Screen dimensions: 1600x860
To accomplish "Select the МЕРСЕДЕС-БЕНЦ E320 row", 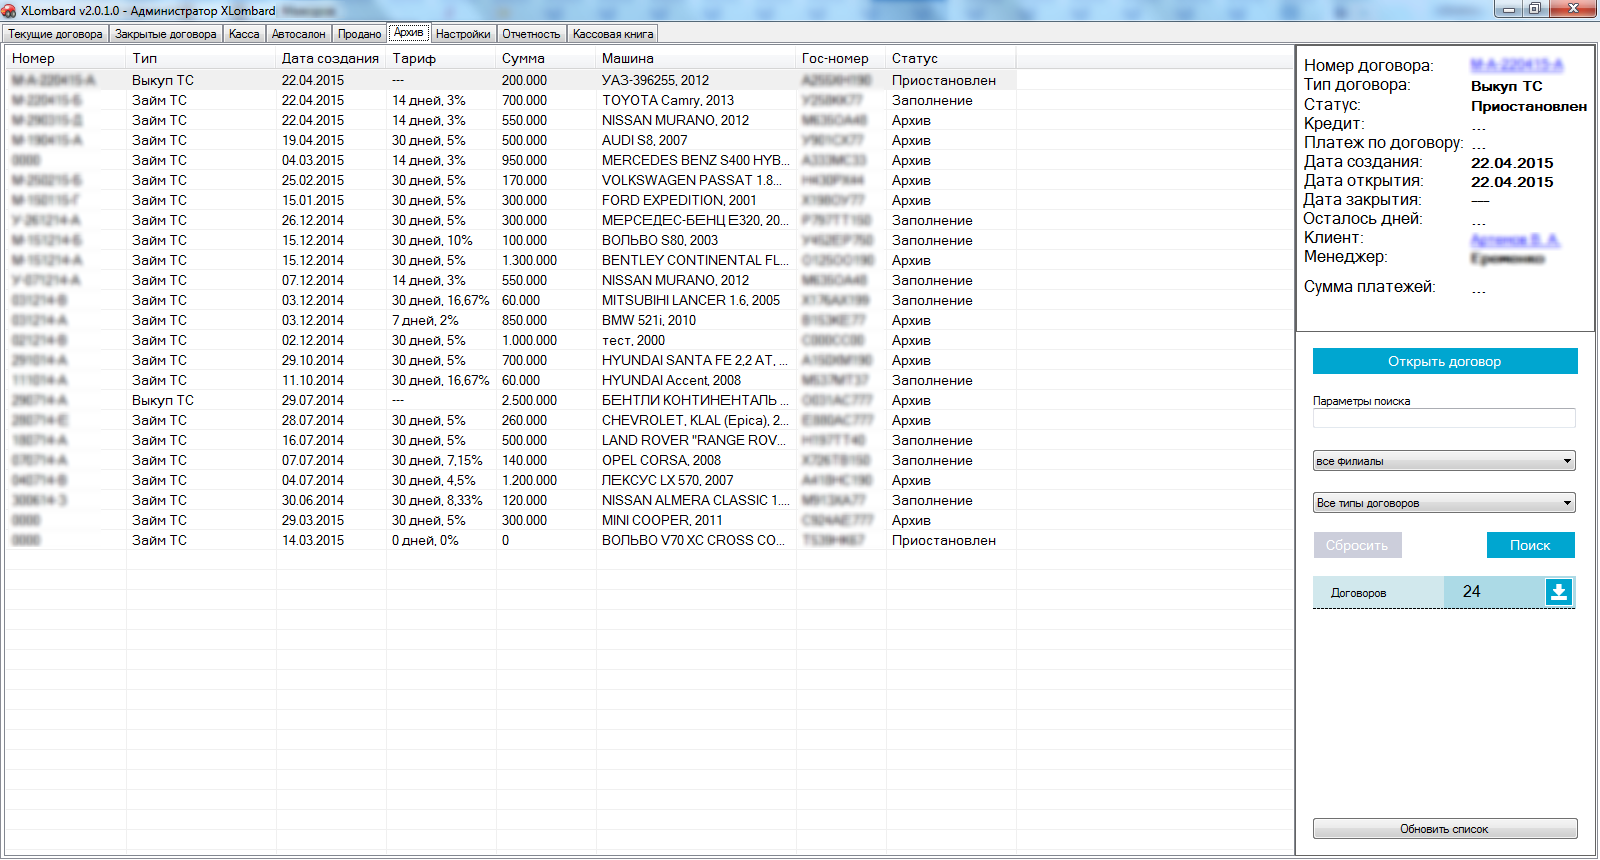I will click(x=511, y=220).
